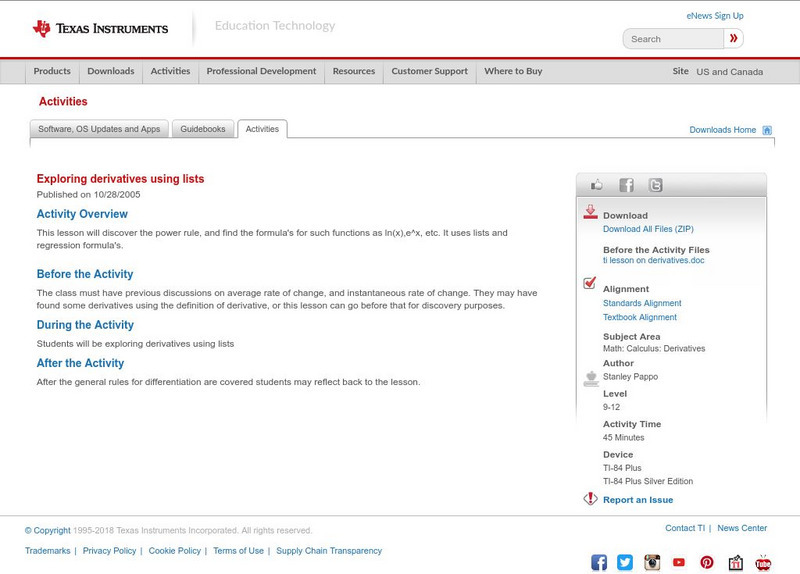800x574 pixels.
Task: Open Textbook Alignment link
Action: pyautogui.click(x=640, y=317)
